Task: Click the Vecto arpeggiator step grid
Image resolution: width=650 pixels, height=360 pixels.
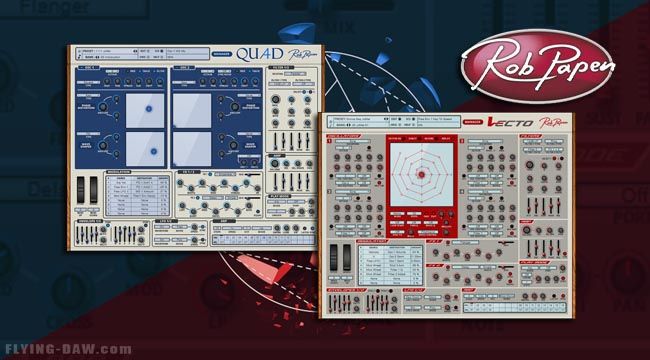Action: pos(514,307)
